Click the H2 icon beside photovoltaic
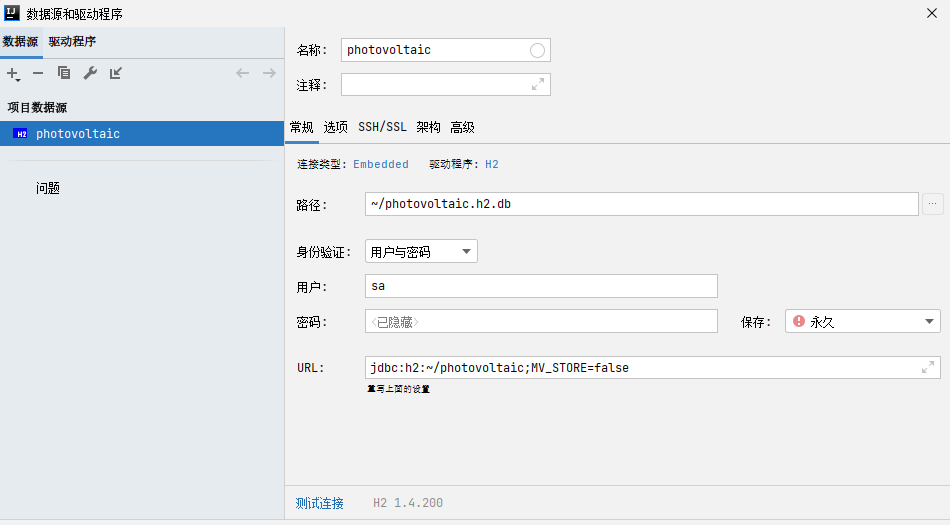Image resolution: width=950 pixels, height=525 pixels. click(21, 134)
